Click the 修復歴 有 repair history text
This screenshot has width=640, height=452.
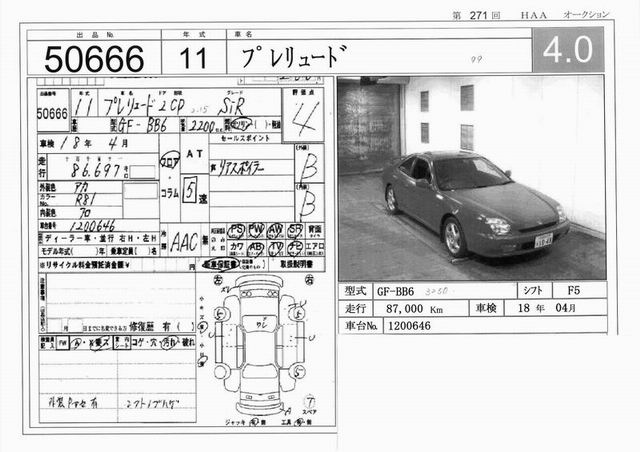[x=162, y=326]
